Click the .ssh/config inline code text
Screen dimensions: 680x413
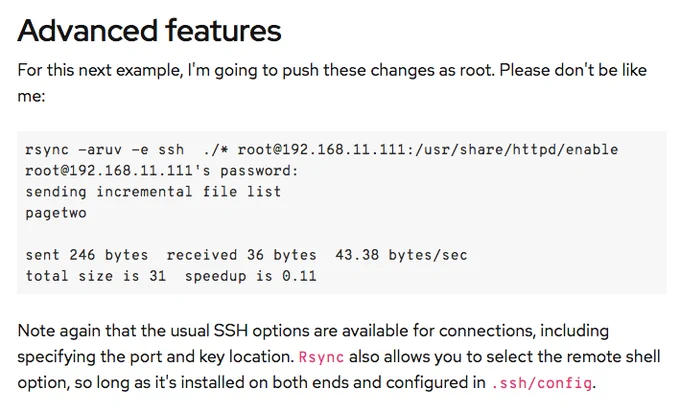coord(542,383)
